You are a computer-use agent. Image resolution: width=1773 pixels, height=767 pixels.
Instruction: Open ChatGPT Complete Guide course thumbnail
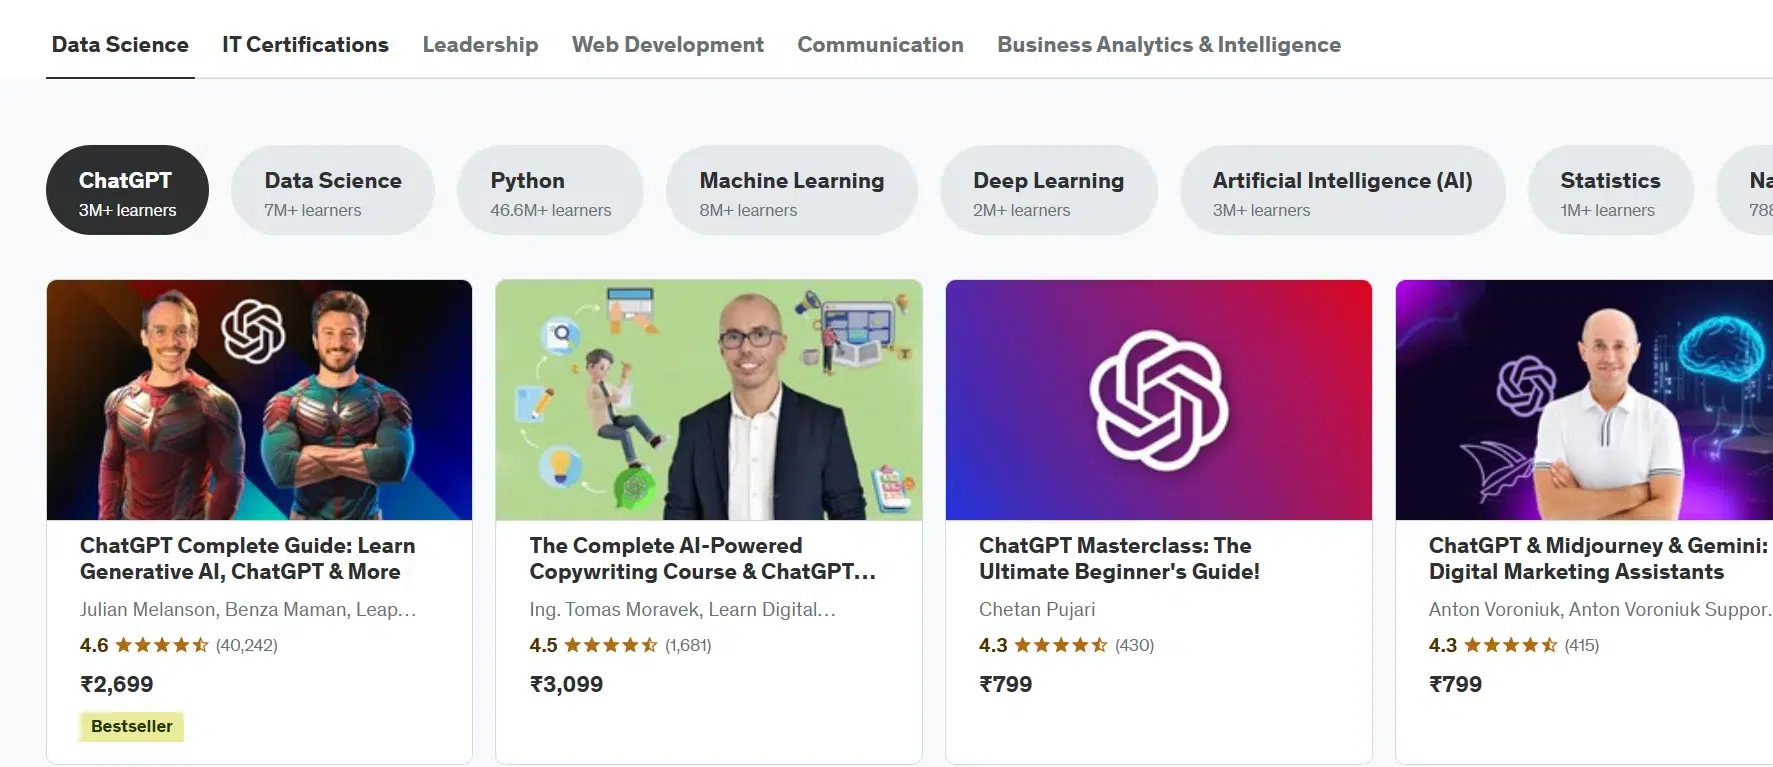[x=259, y=400]
